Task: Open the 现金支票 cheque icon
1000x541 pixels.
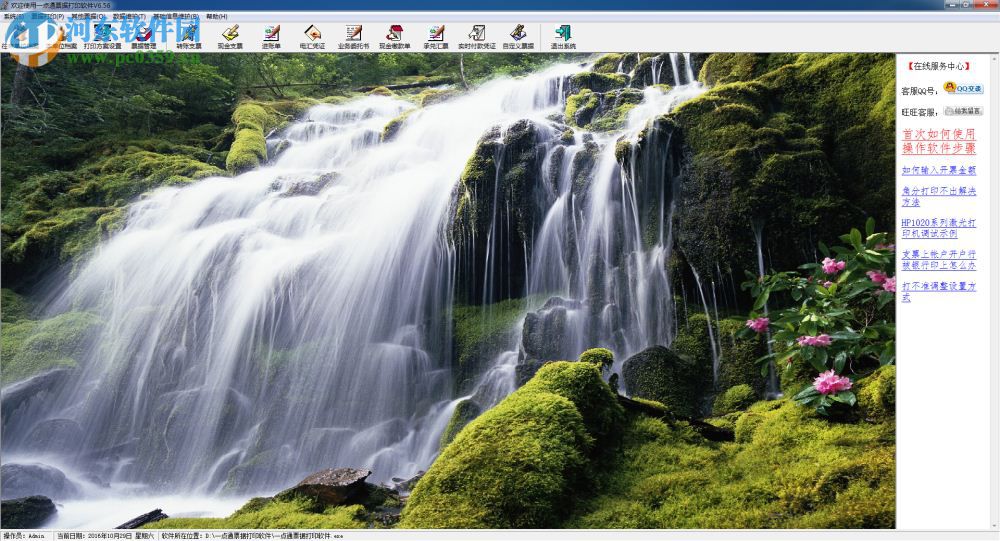Action: click(x=230, y=37)
